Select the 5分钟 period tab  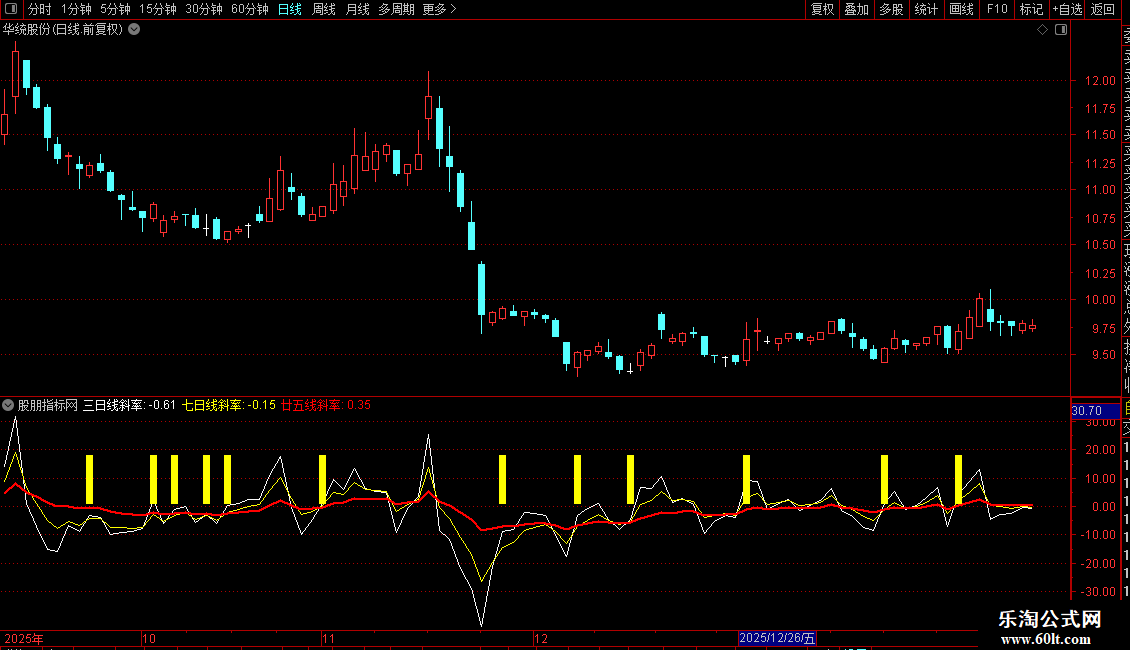pyautogui.click(x=115, y=9)
